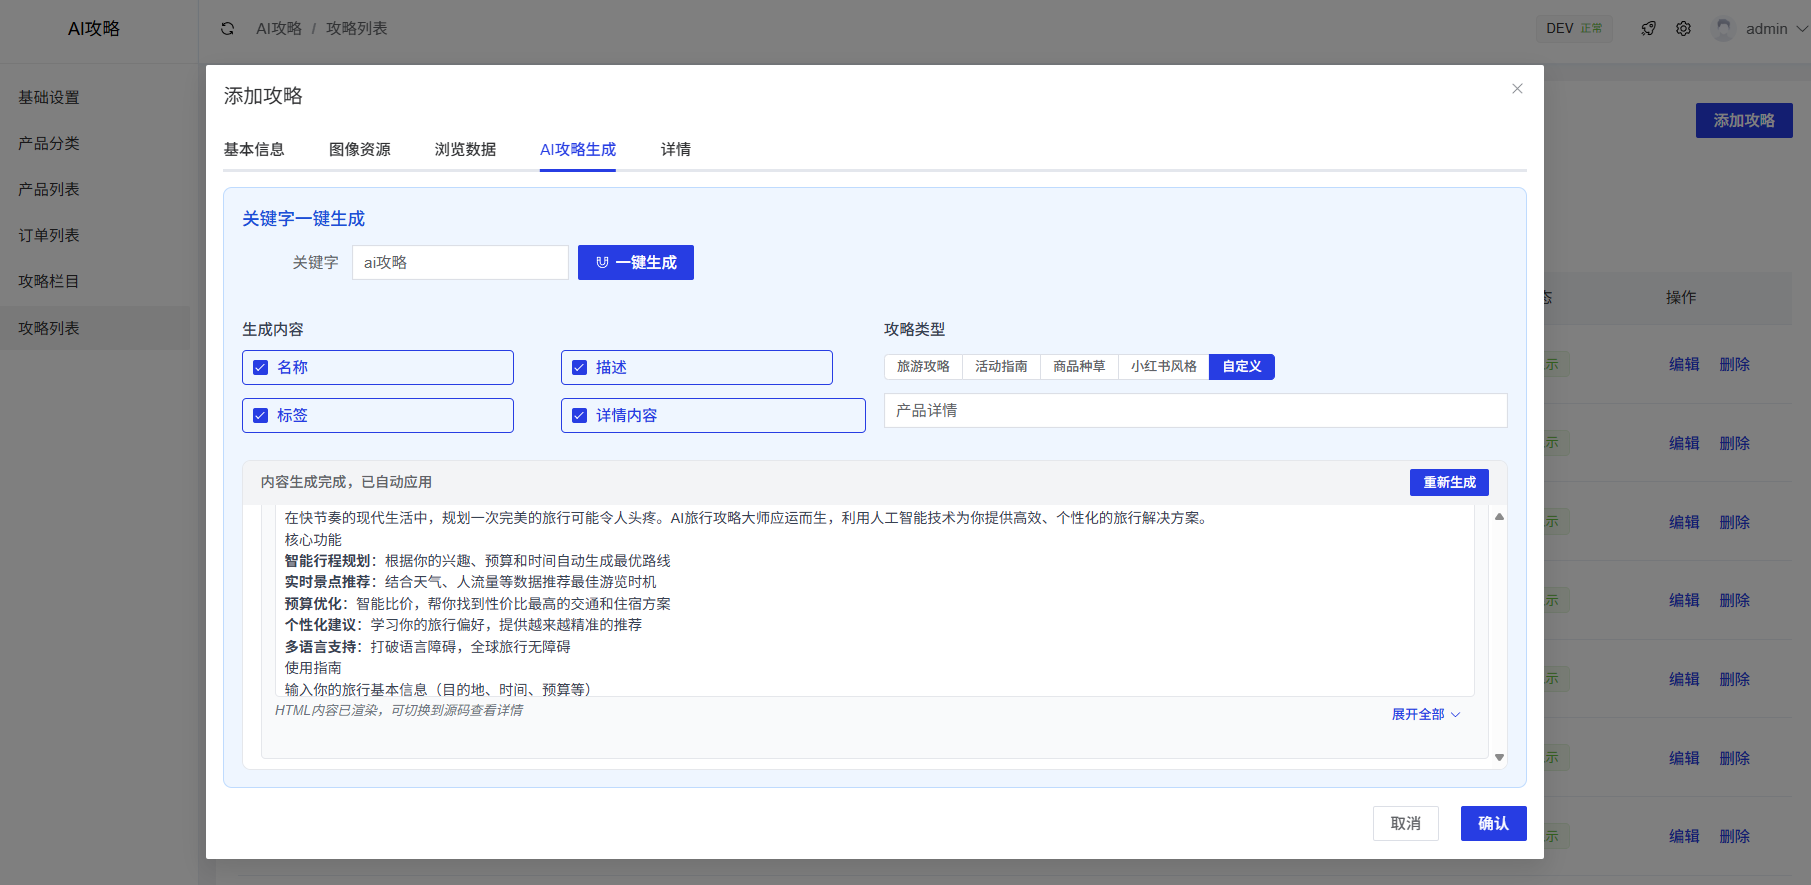Viewport: 1811px width, 885px height.
Task: Open the settings gear icon
Action: pyautogui.click(x=1684, y=29)
